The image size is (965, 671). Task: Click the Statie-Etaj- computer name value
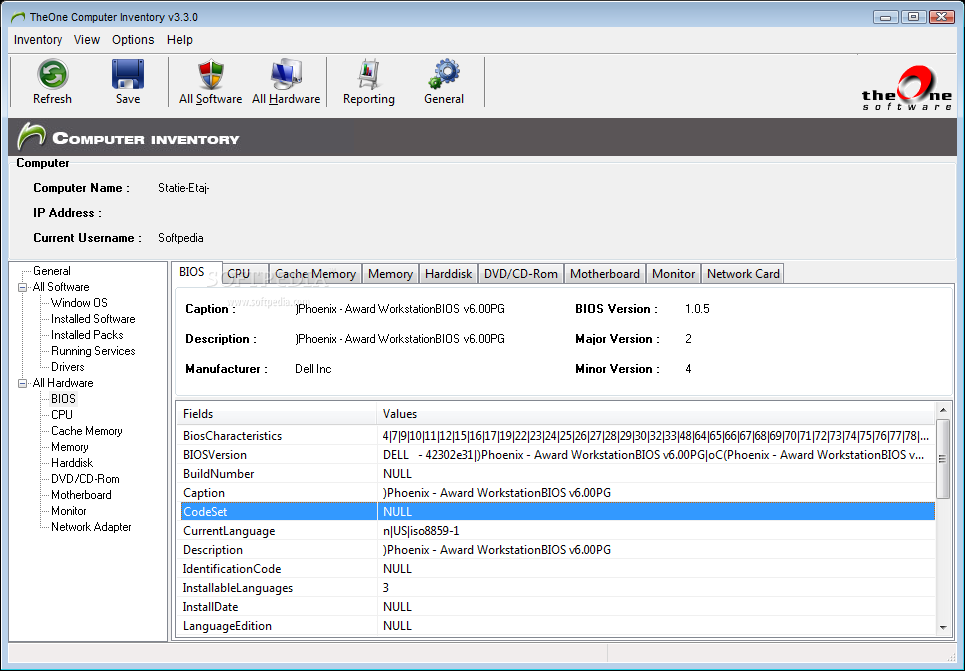tap(183, 188)
